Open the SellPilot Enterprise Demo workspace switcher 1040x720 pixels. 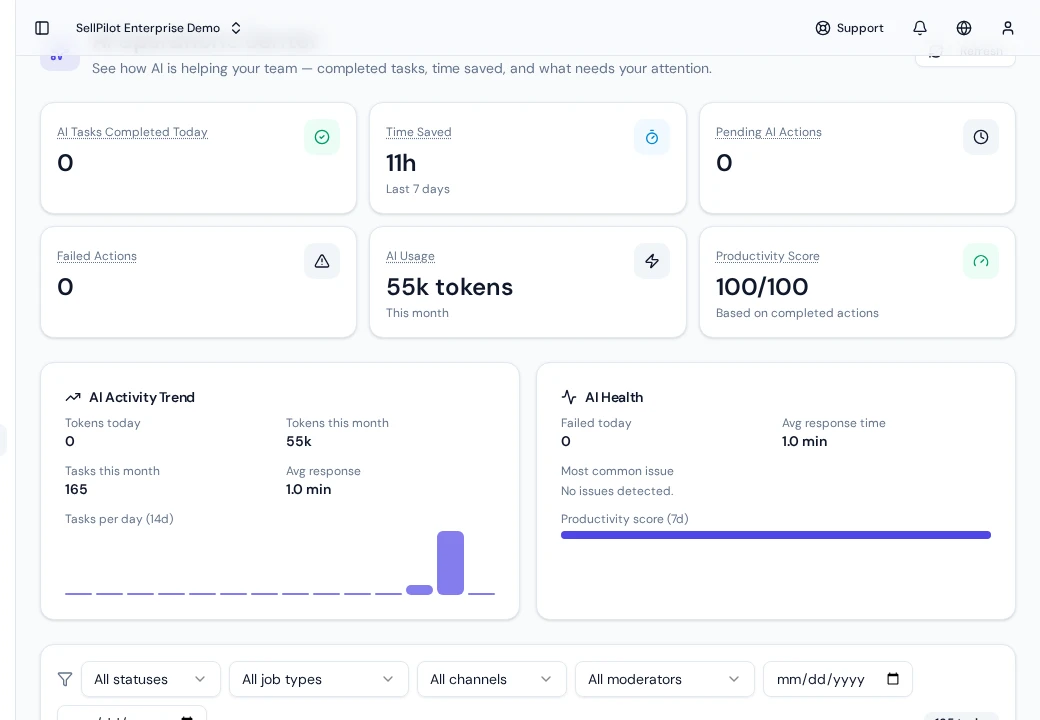click(x=159, y=28)
